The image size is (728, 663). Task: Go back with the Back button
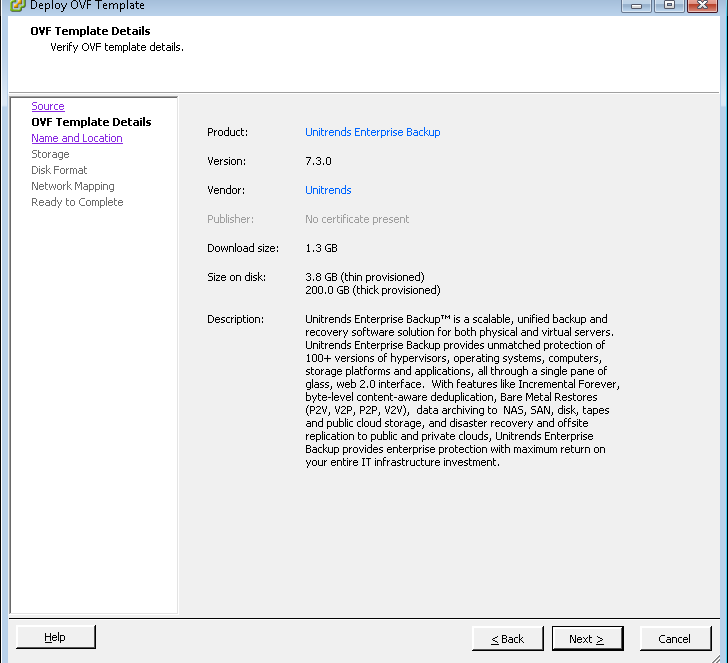507,639
